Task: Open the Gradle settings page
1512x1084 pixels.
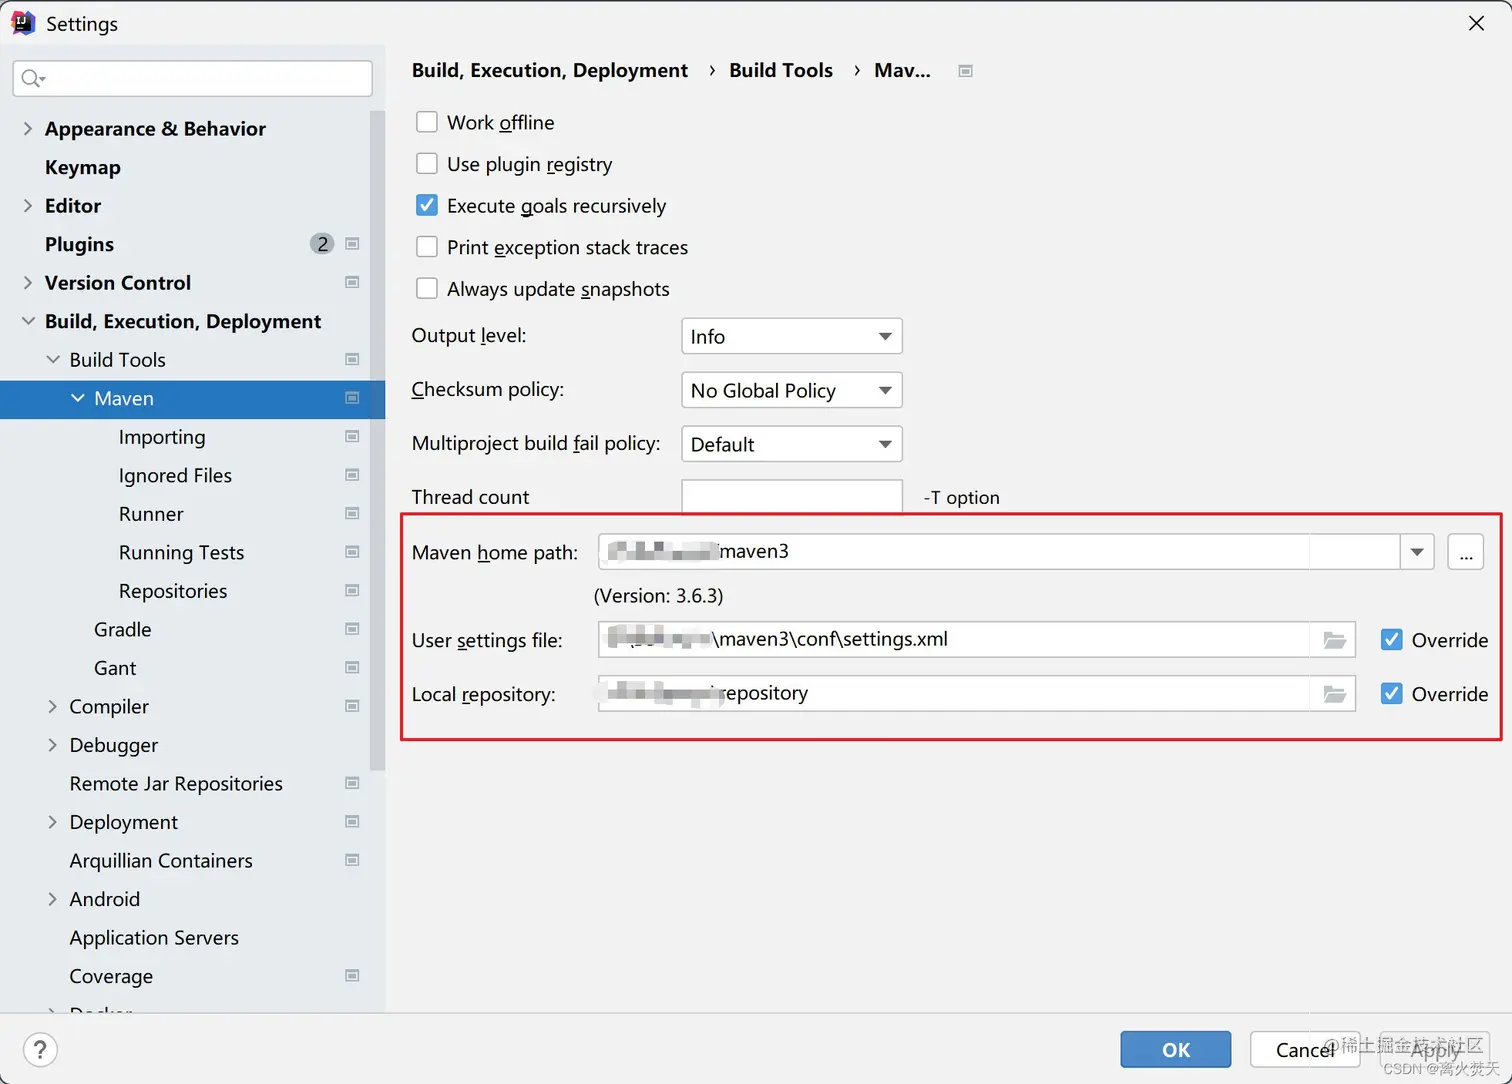Action: (123, 629)
